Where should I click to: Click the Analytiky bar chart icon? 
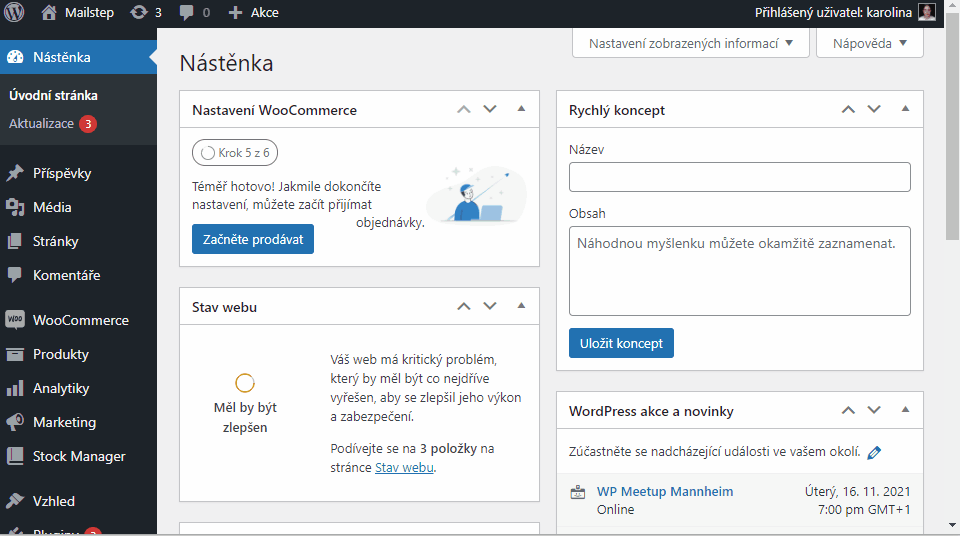click(x=15, y=388)
